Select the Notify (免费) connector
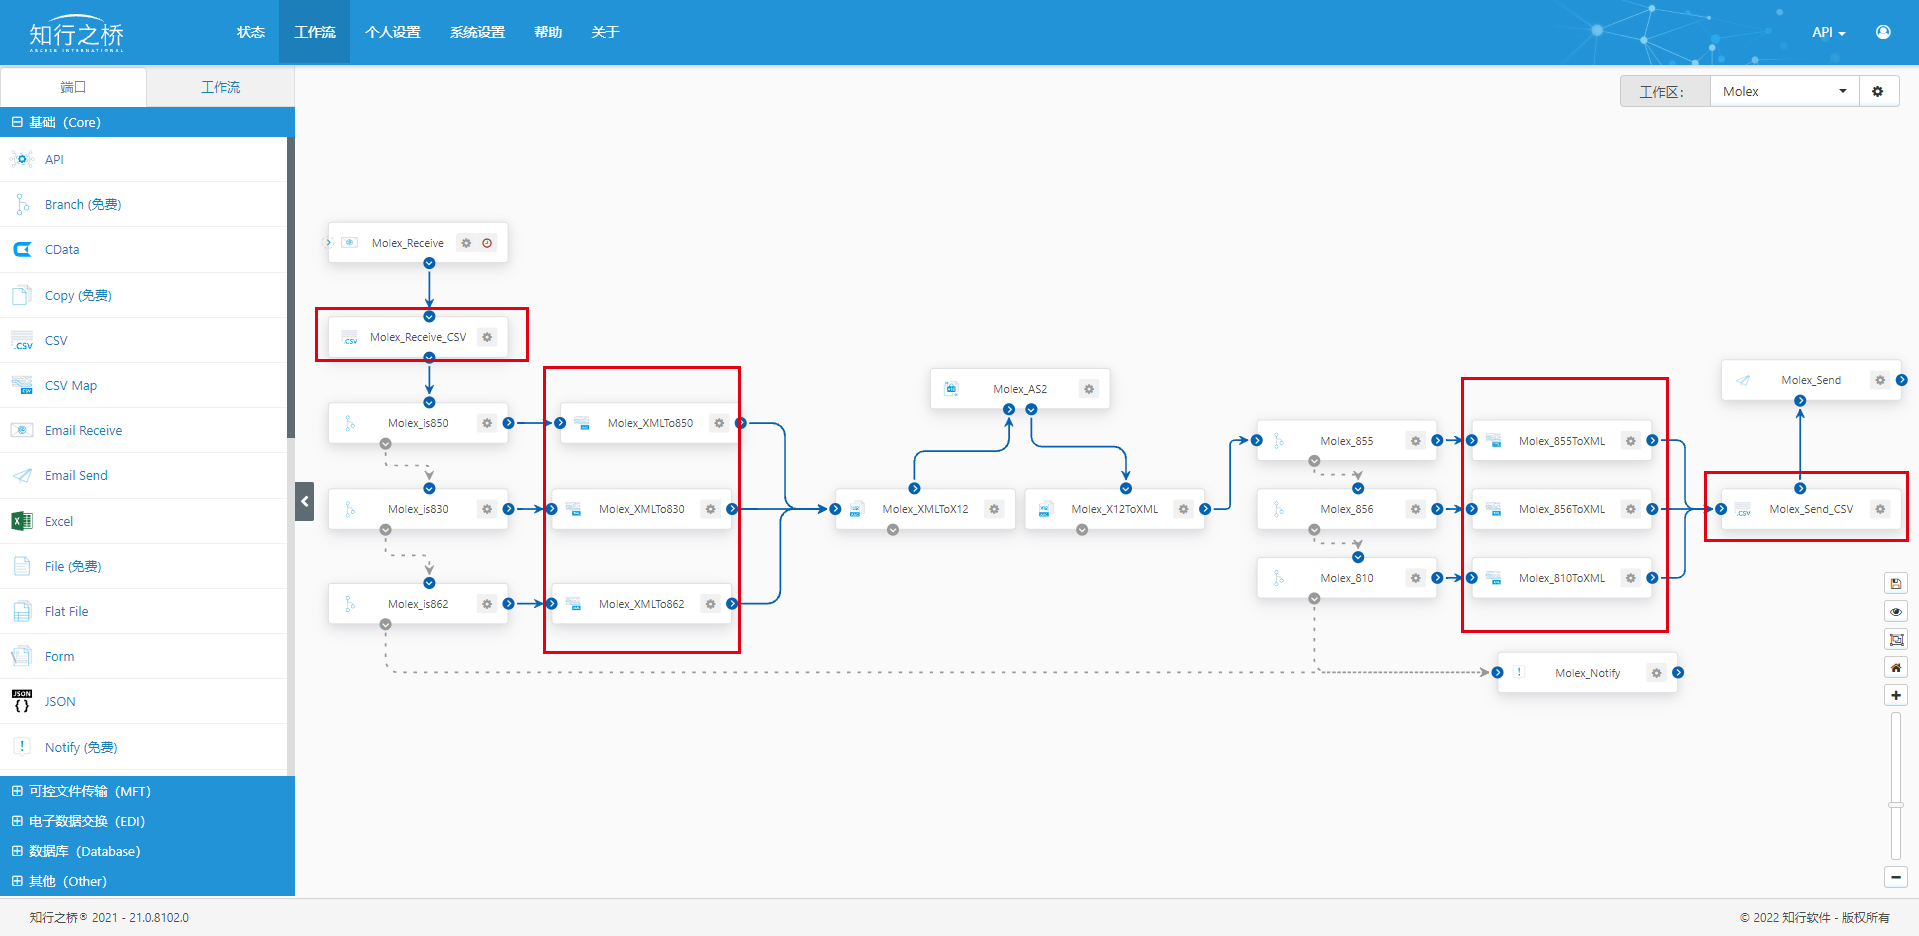The height and width of the screenshot is (936, 1919). tap(143, 747)
